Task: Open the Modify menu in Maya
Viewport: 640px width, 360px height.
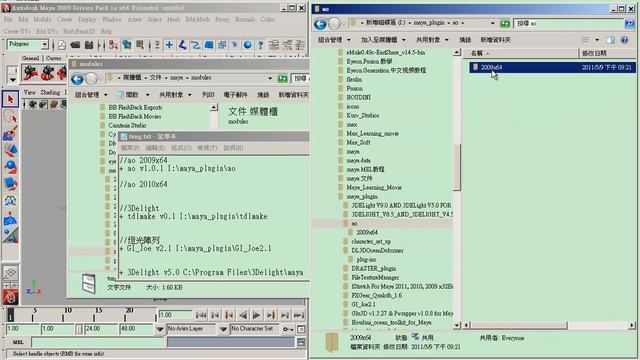Action: (42, 19)
